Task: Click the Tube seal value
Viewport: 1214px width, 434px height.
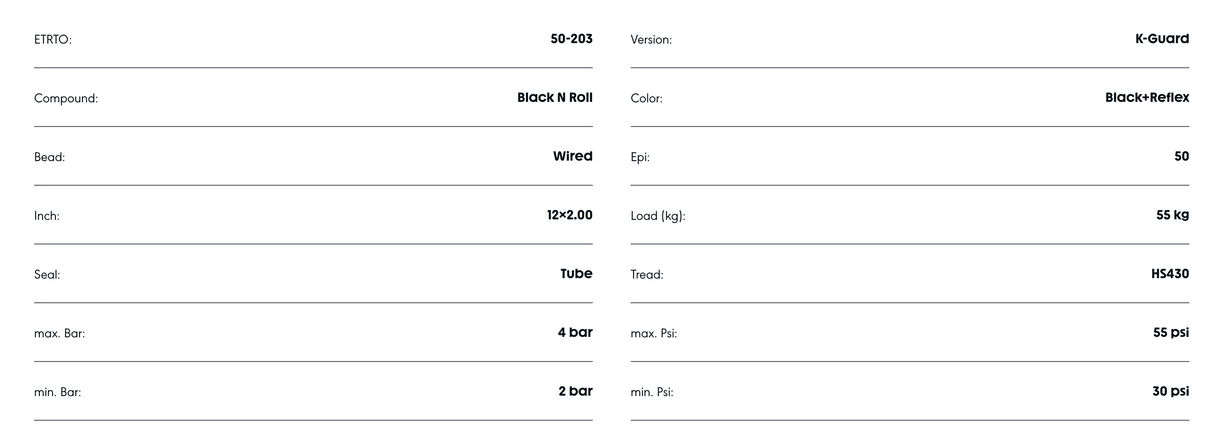Action: point(576,273)
